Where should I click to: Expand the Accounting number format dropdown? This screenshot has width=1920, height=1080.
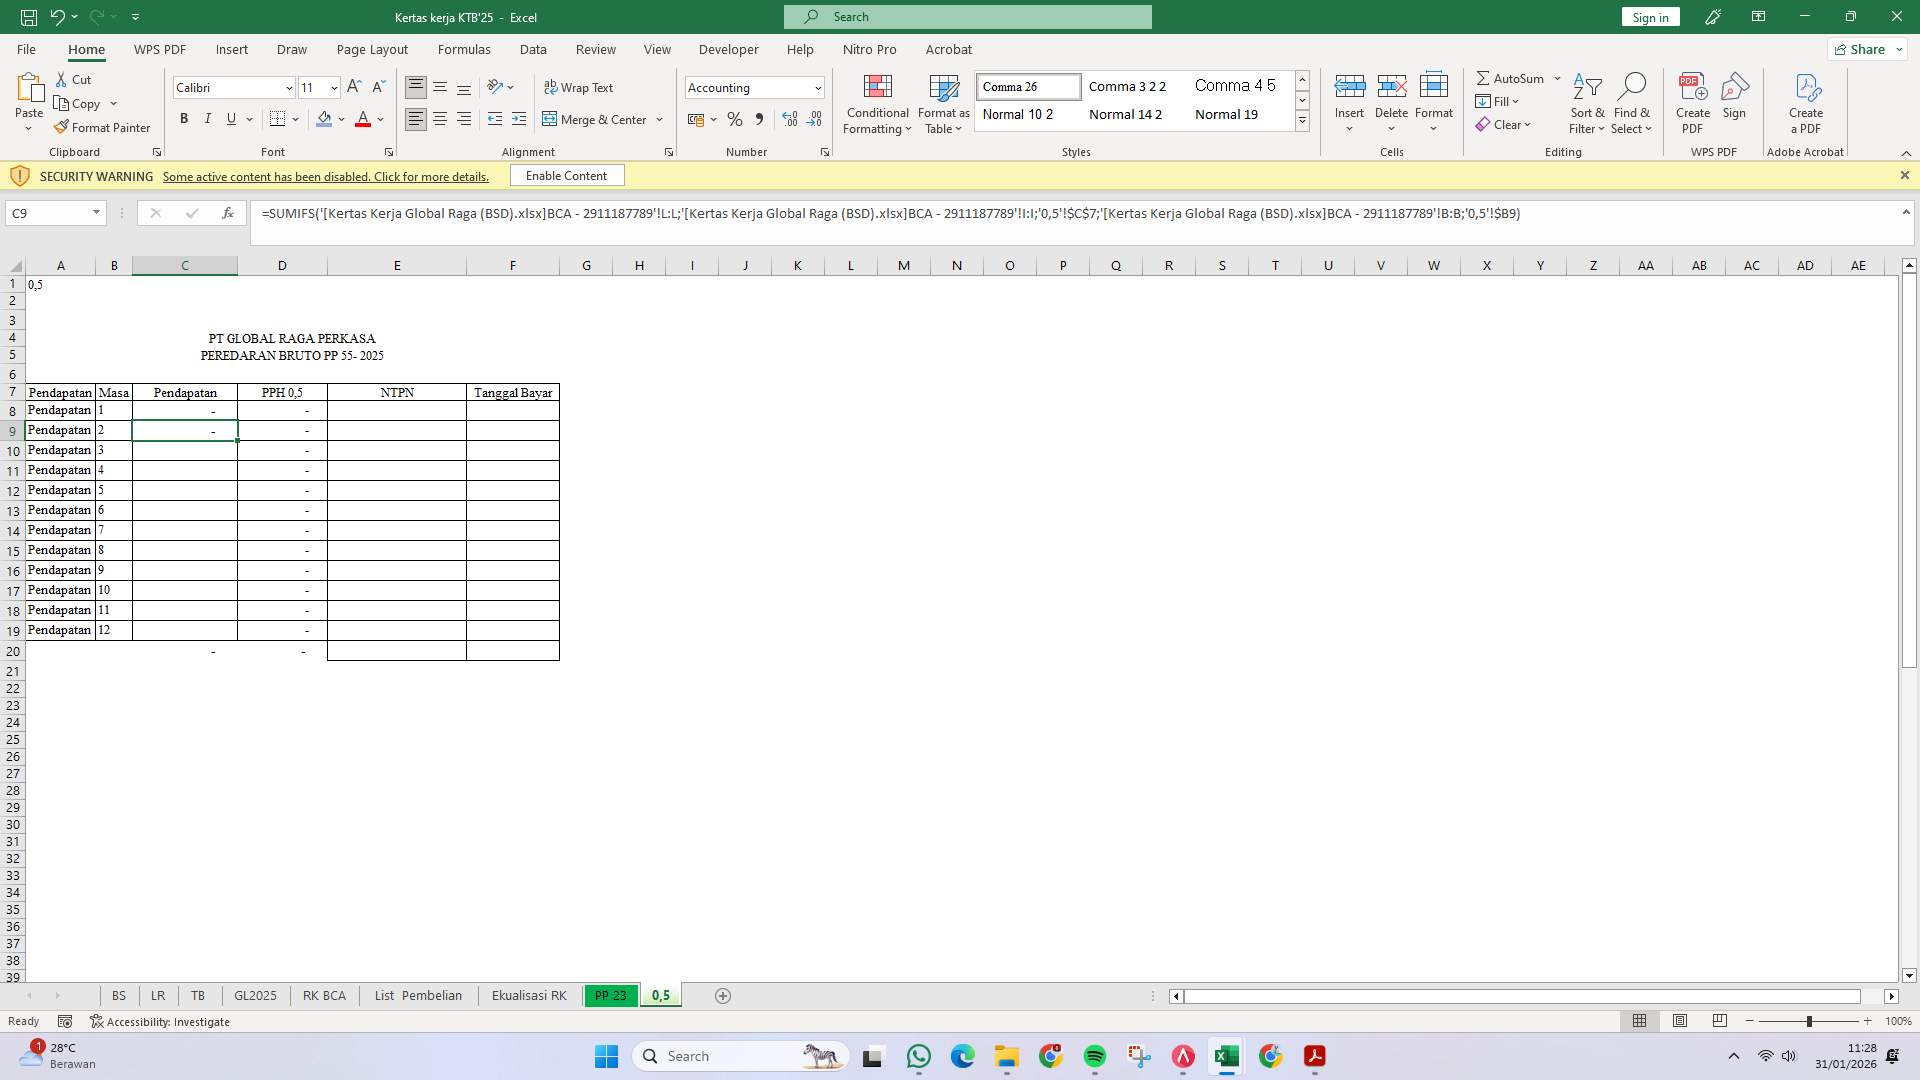tap(816, 87)
